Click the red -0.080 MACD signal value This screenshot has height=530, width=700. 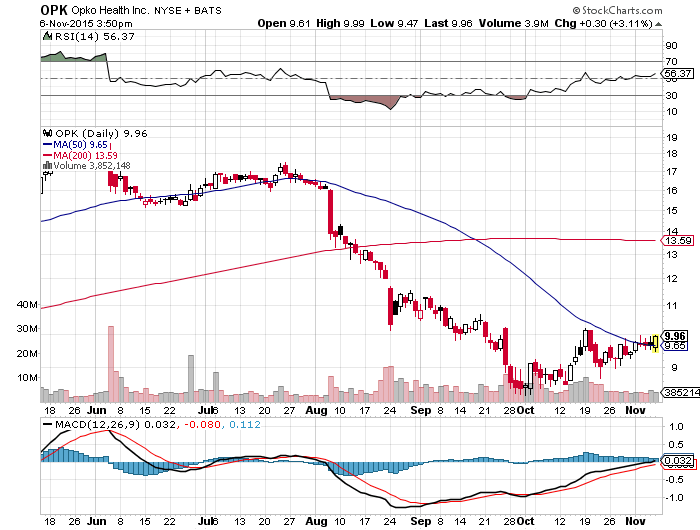(x=201, y=424)
